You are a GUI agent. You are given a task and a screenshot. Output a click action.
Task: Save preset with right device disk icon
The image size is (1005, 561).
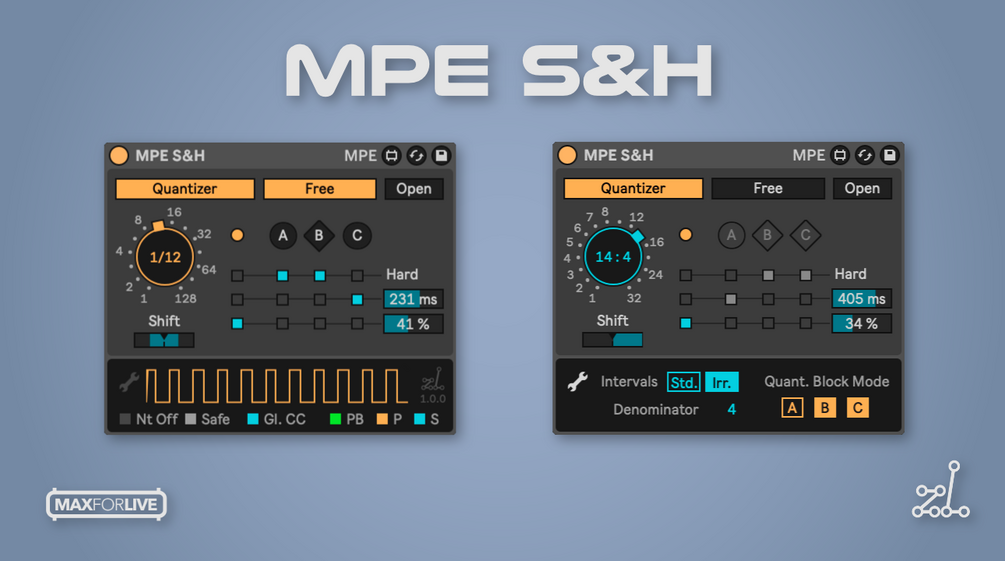[889, 155]
